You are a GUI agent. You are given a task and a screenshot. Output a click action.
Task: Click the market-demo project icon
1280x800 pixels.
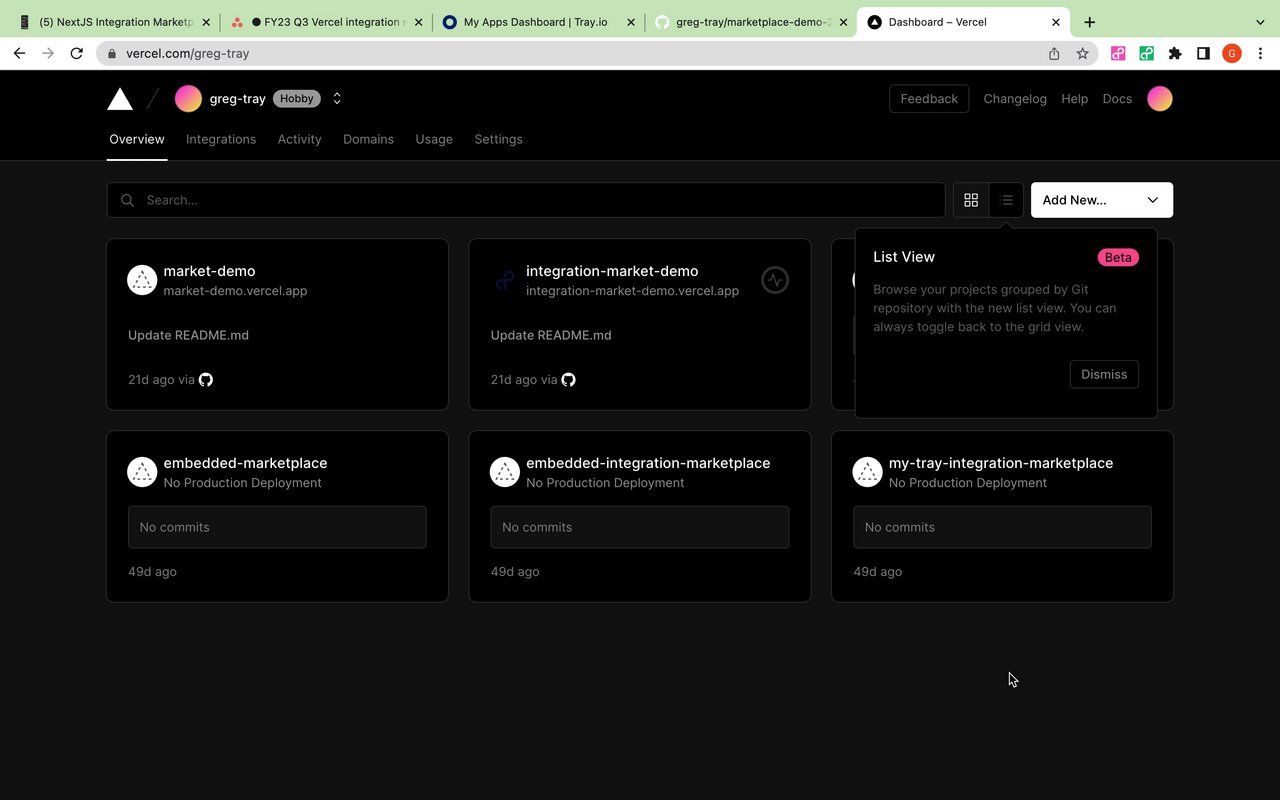(142, 280)
